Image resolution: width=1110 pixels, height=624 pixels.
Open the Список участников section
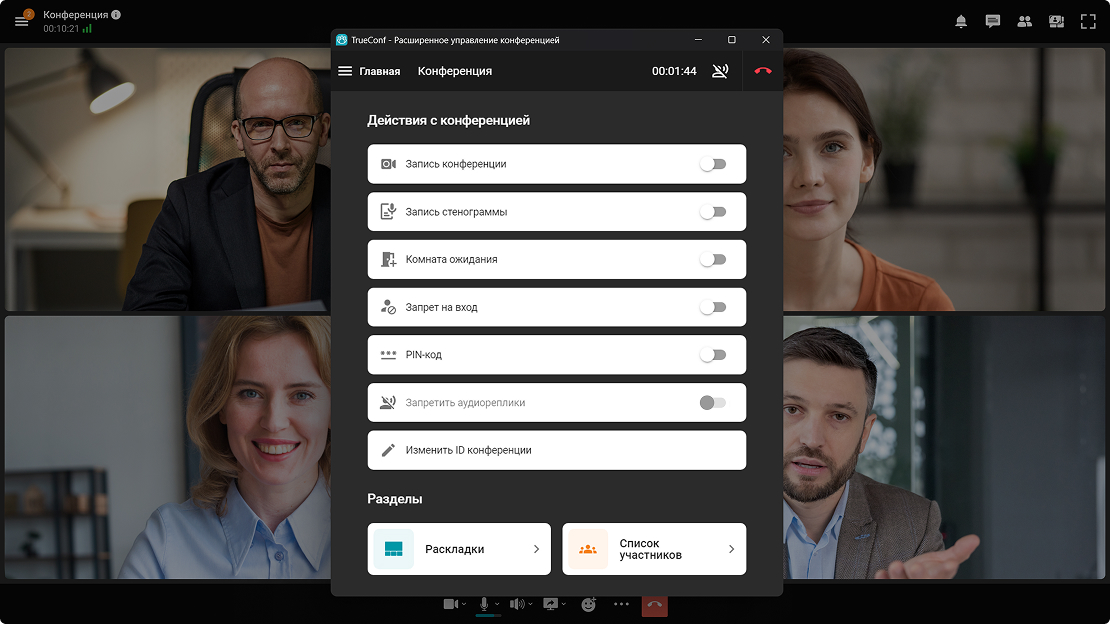654,549
